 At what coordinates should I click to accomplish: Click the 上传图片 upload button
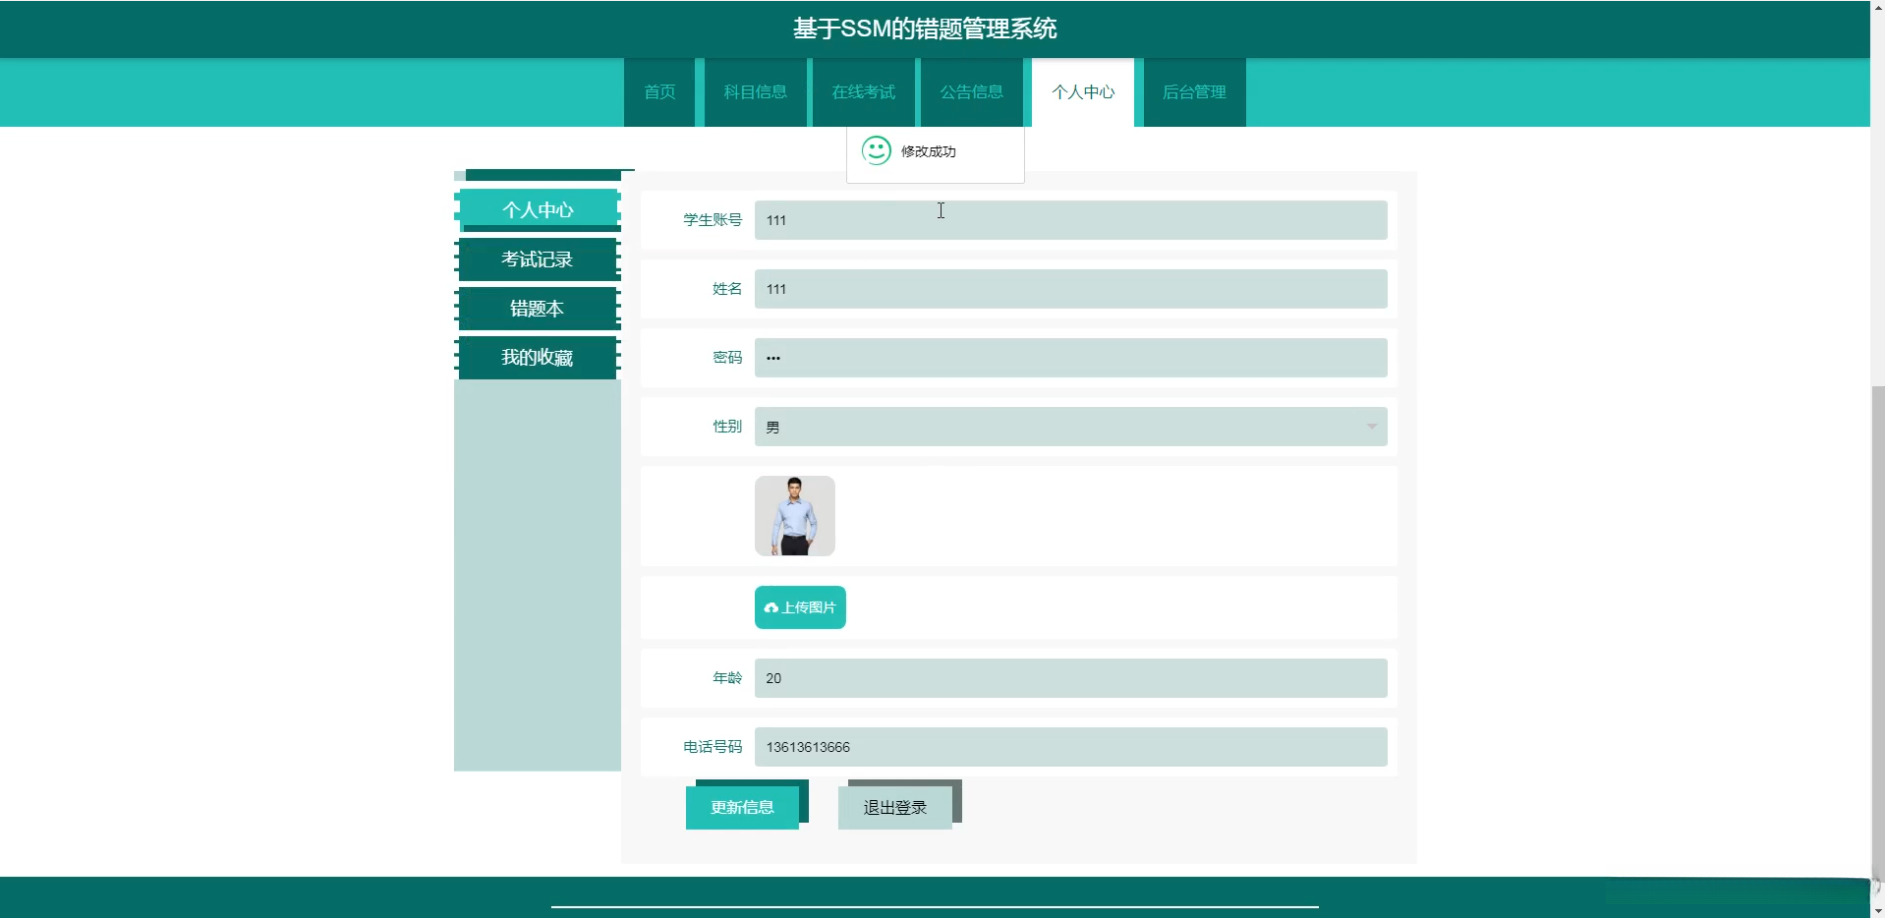coord(800,607)
